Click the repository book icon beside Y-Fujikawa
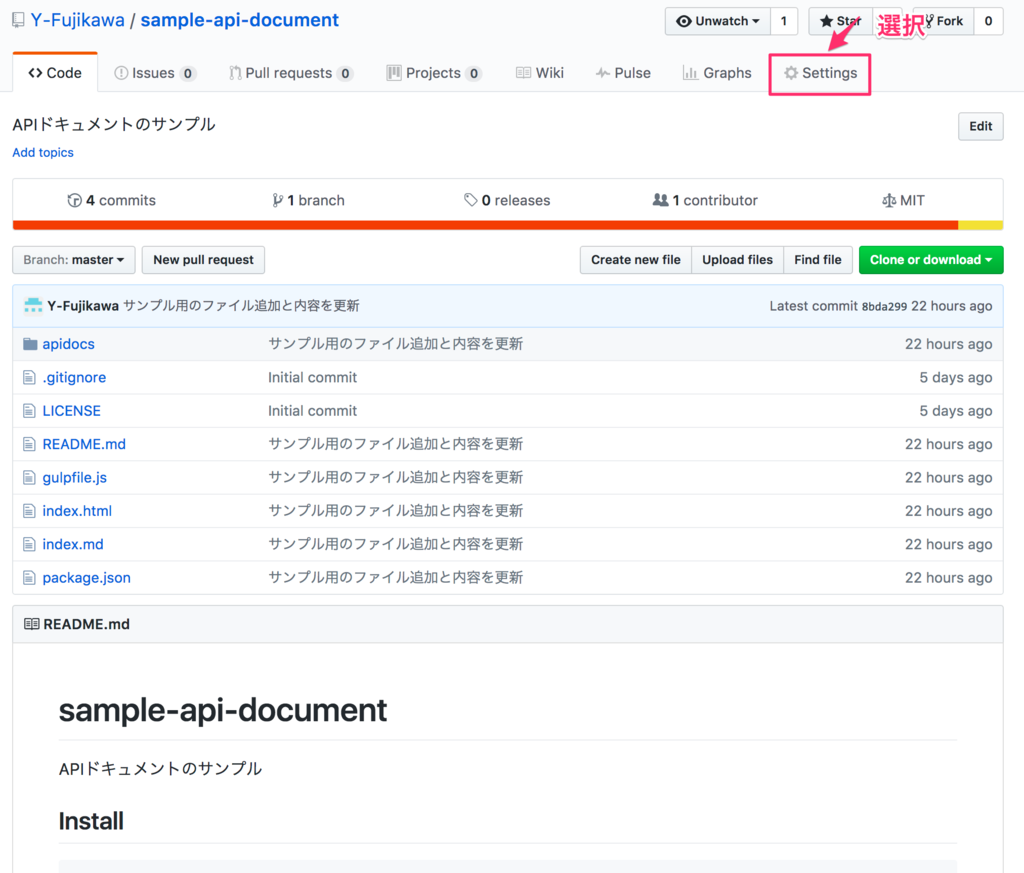Viewport: 1024px width, 873px height. [18, 20]
